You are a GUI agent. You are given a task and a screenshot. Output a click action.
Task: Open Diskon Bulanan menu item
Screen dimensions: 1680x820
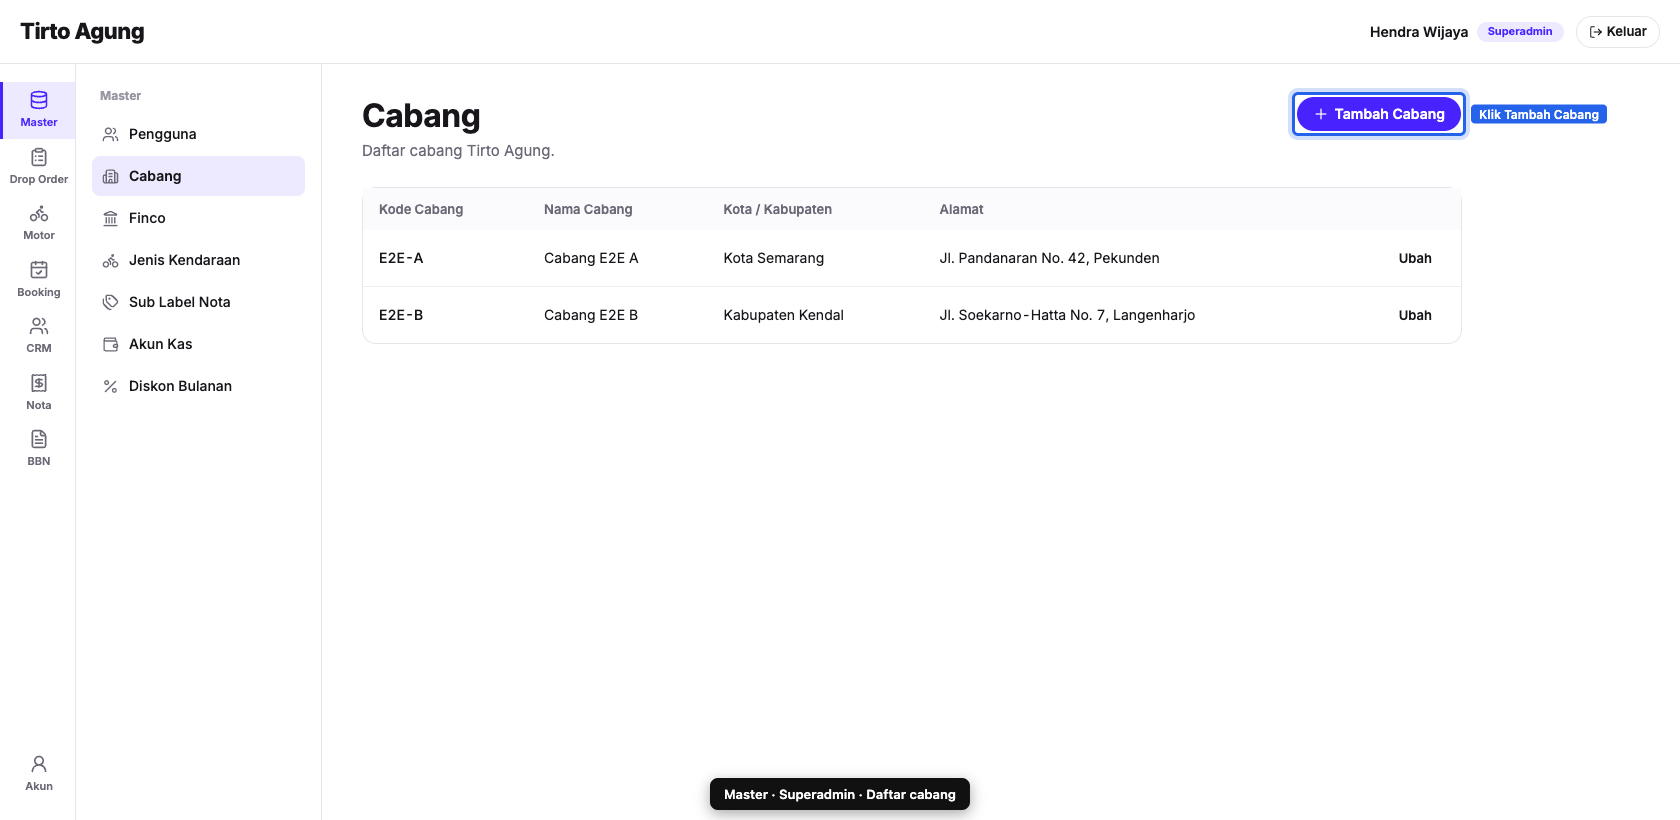[198, 386]
